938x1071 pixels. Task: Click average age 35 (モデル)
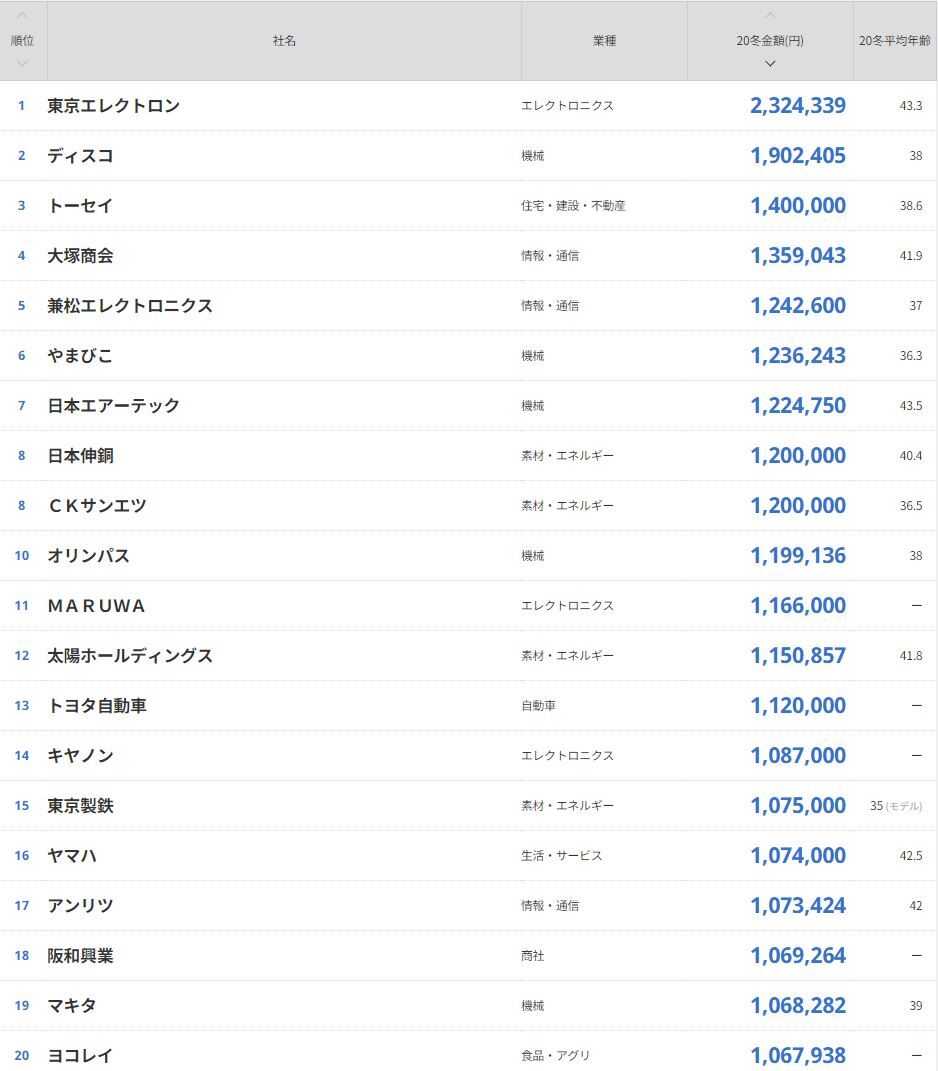tap(896, 806)
